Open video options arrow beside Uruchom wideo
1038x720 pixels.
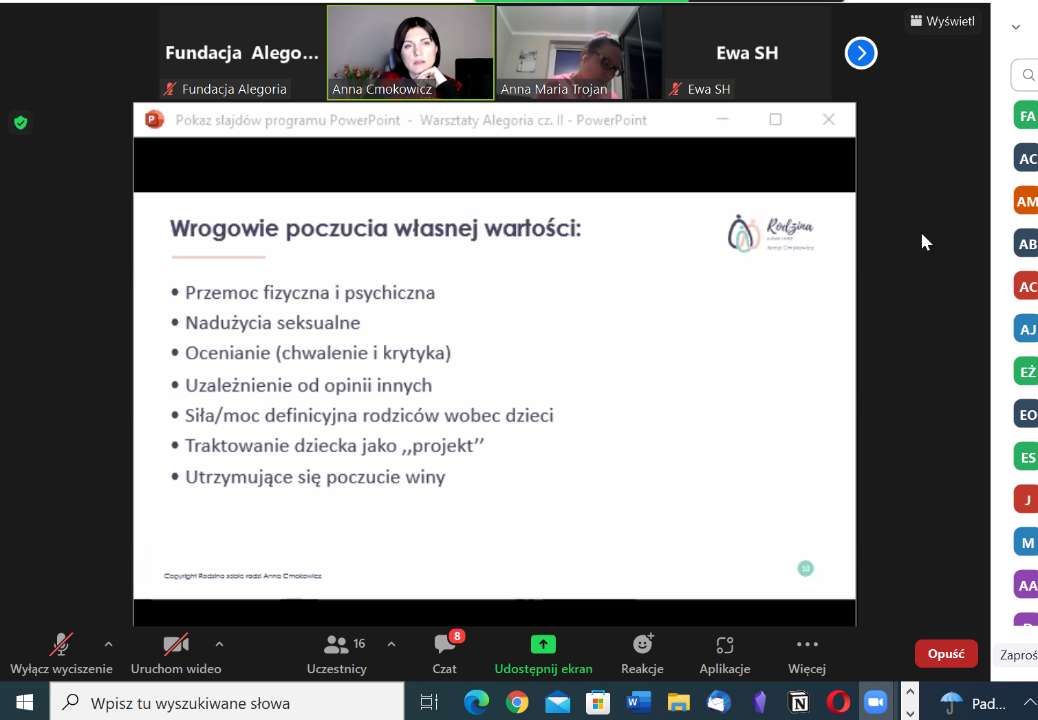pos(219,644)
